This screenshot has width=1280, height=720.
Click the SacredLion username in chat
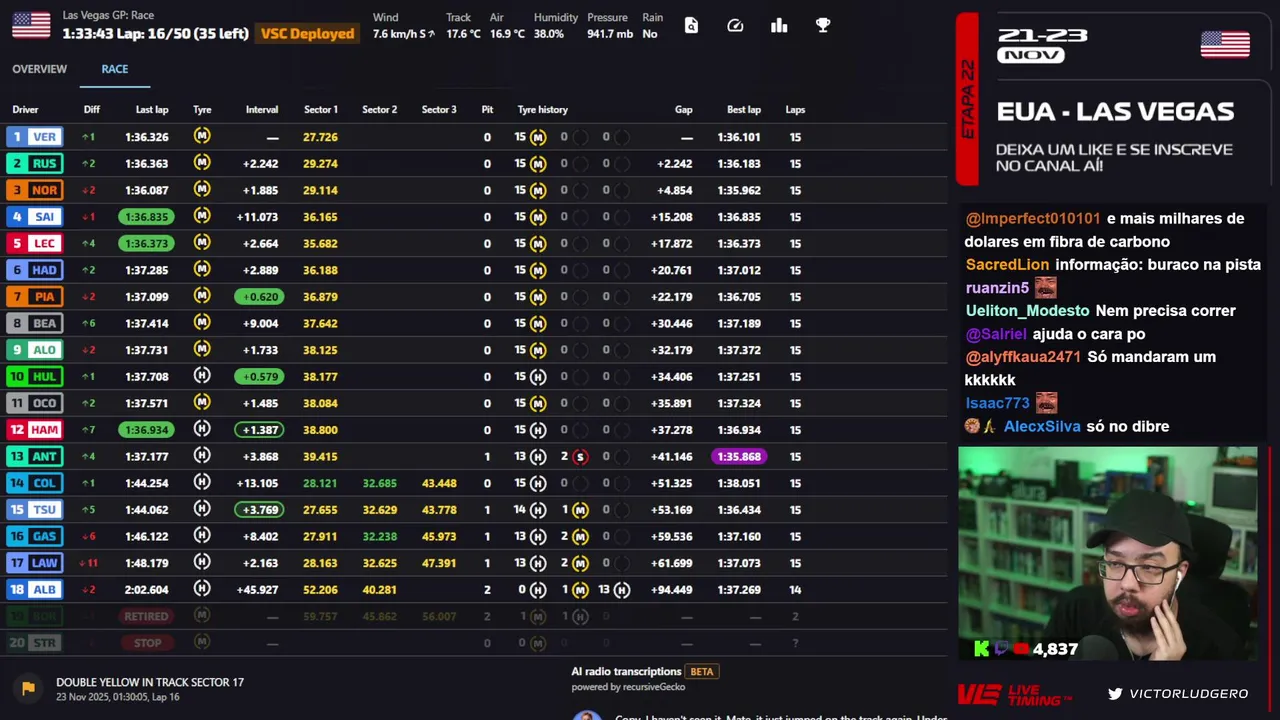1007,265
